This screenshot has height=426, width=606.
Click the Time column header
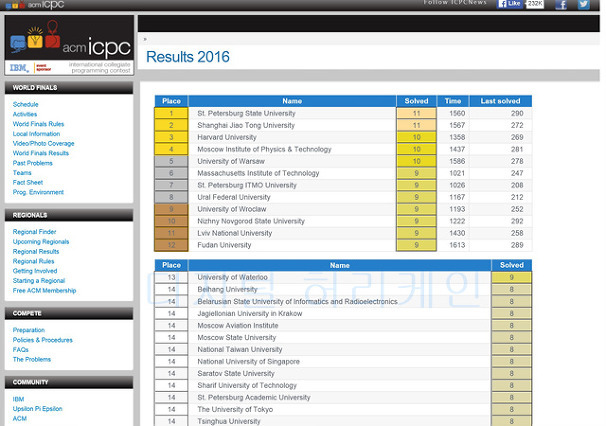[453, 101]
